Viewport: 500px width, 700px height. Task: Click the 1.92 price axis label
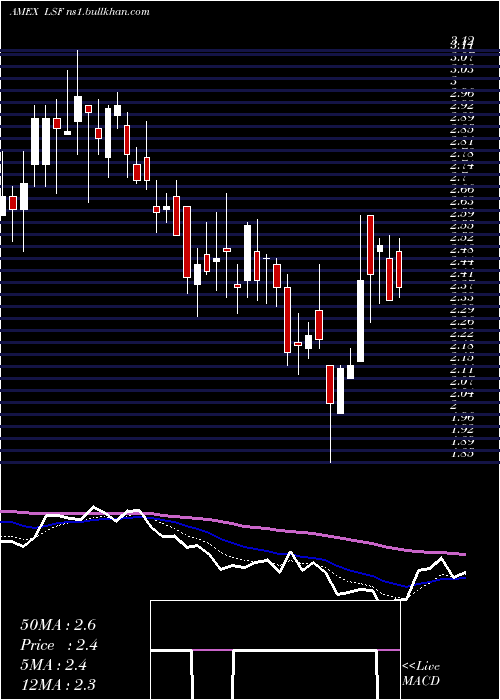tap(462, 430)
